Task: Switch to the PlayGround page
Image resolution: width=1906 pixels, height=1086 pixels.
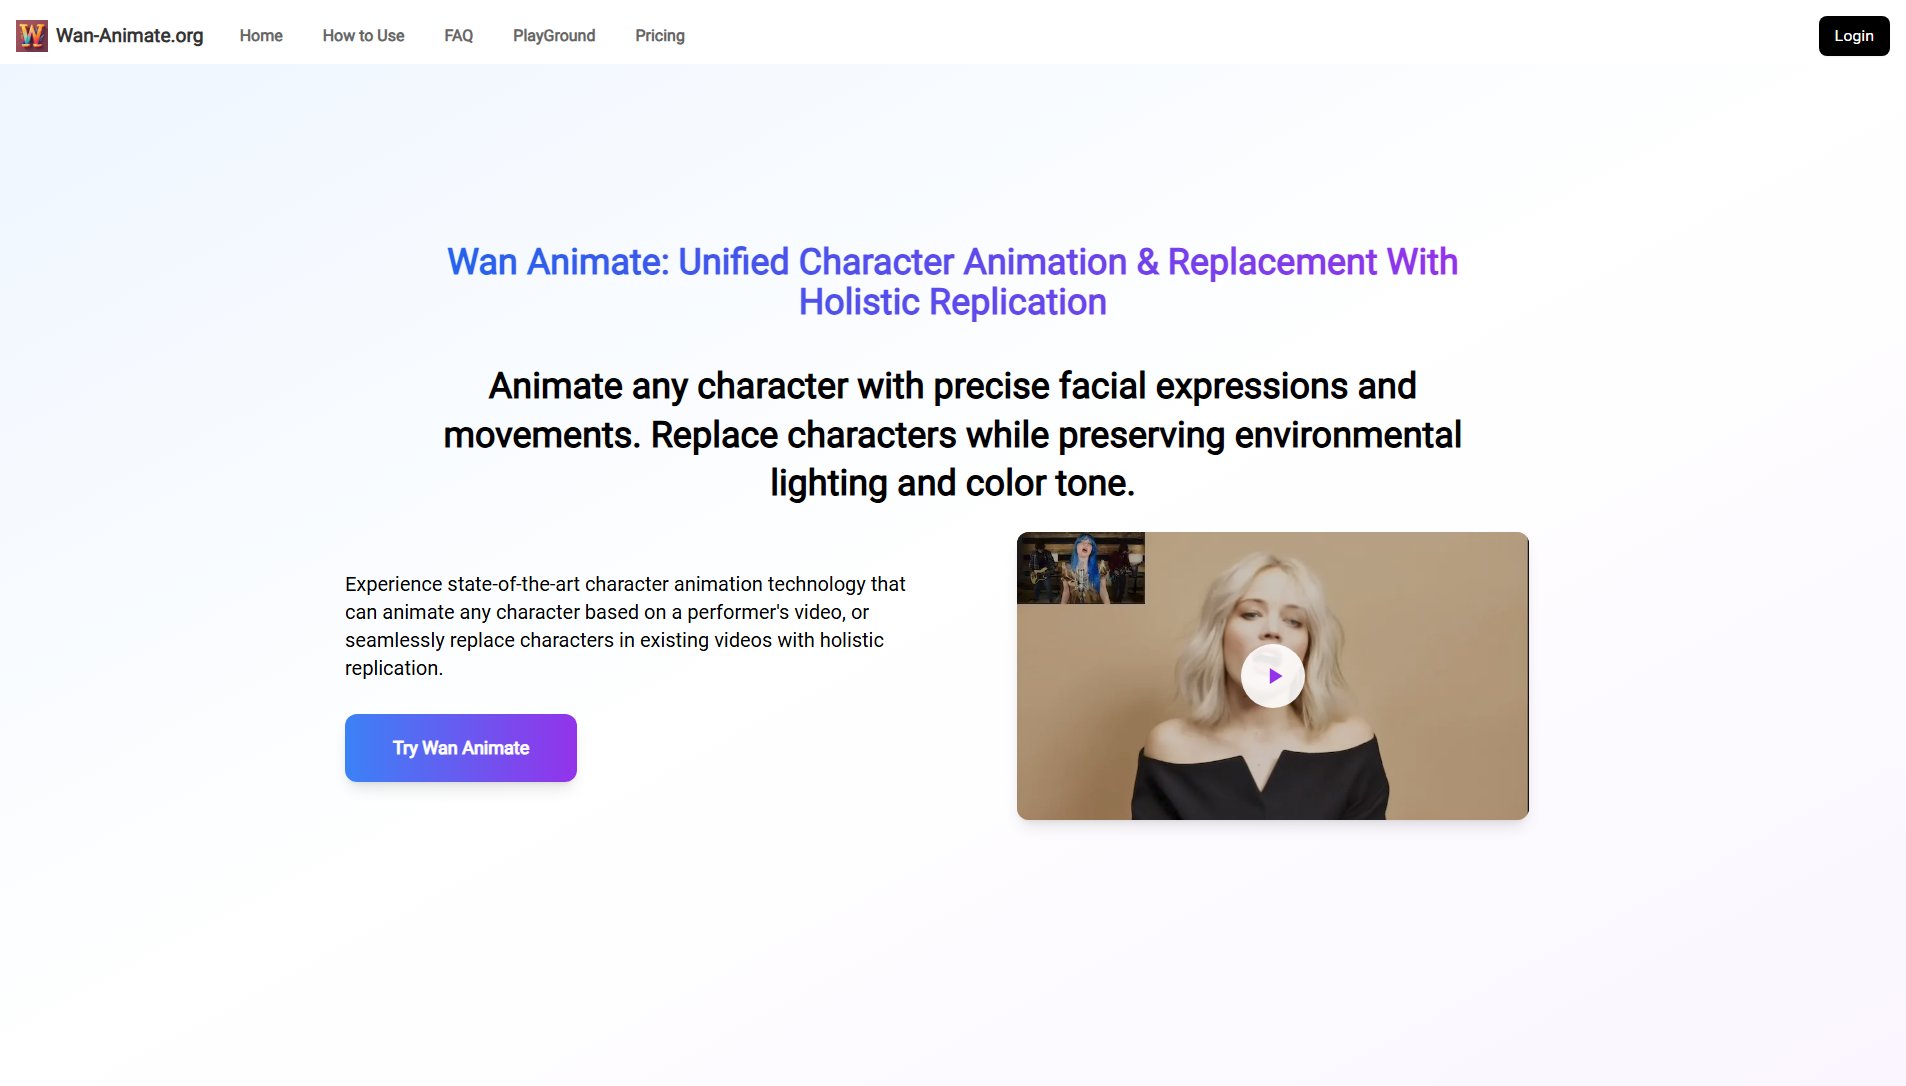Action: pyautogui.click(x=554, y=36)
